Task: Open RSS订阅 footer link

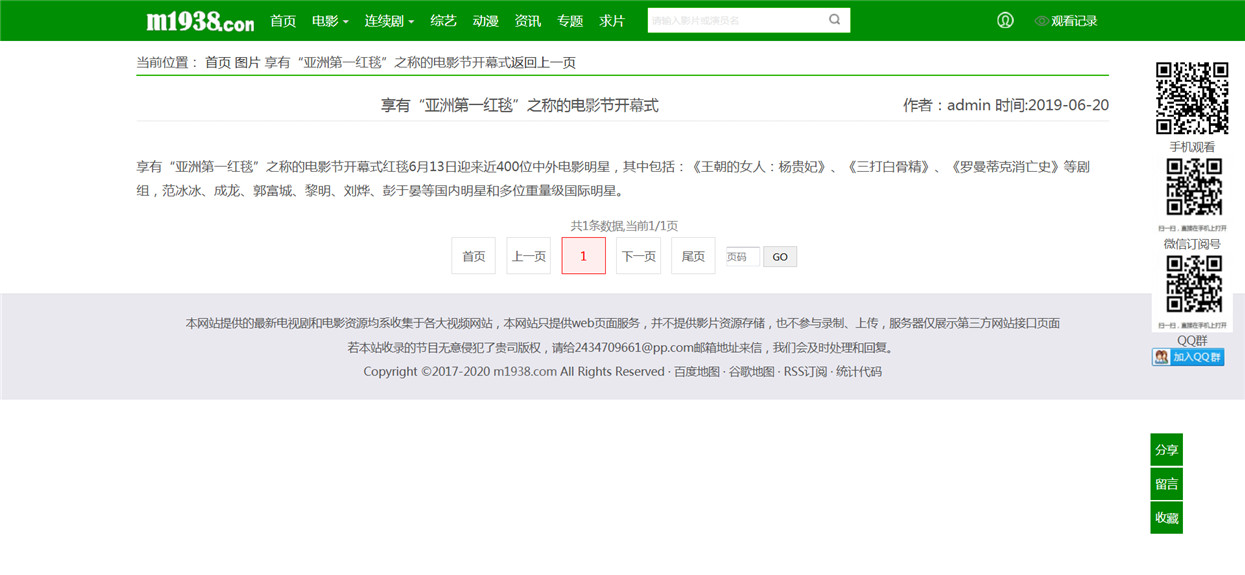Action: 806,371
